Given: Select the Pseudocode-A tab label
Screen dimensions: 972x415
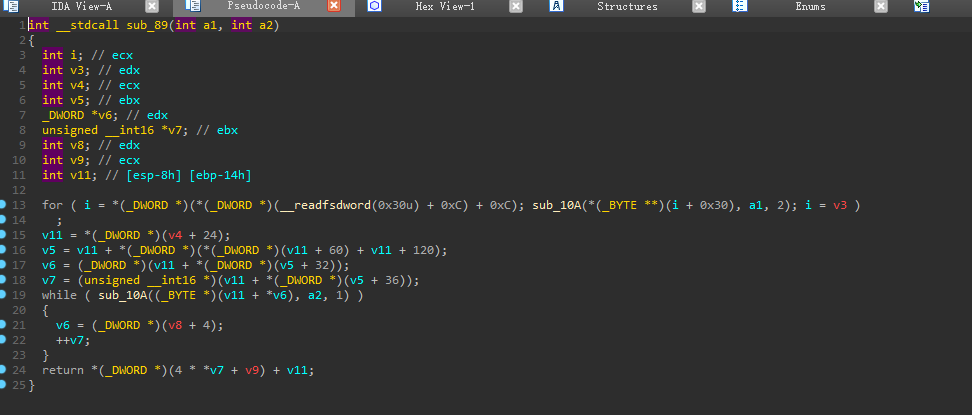Looking at the screenshot, I should pos(263,6).
